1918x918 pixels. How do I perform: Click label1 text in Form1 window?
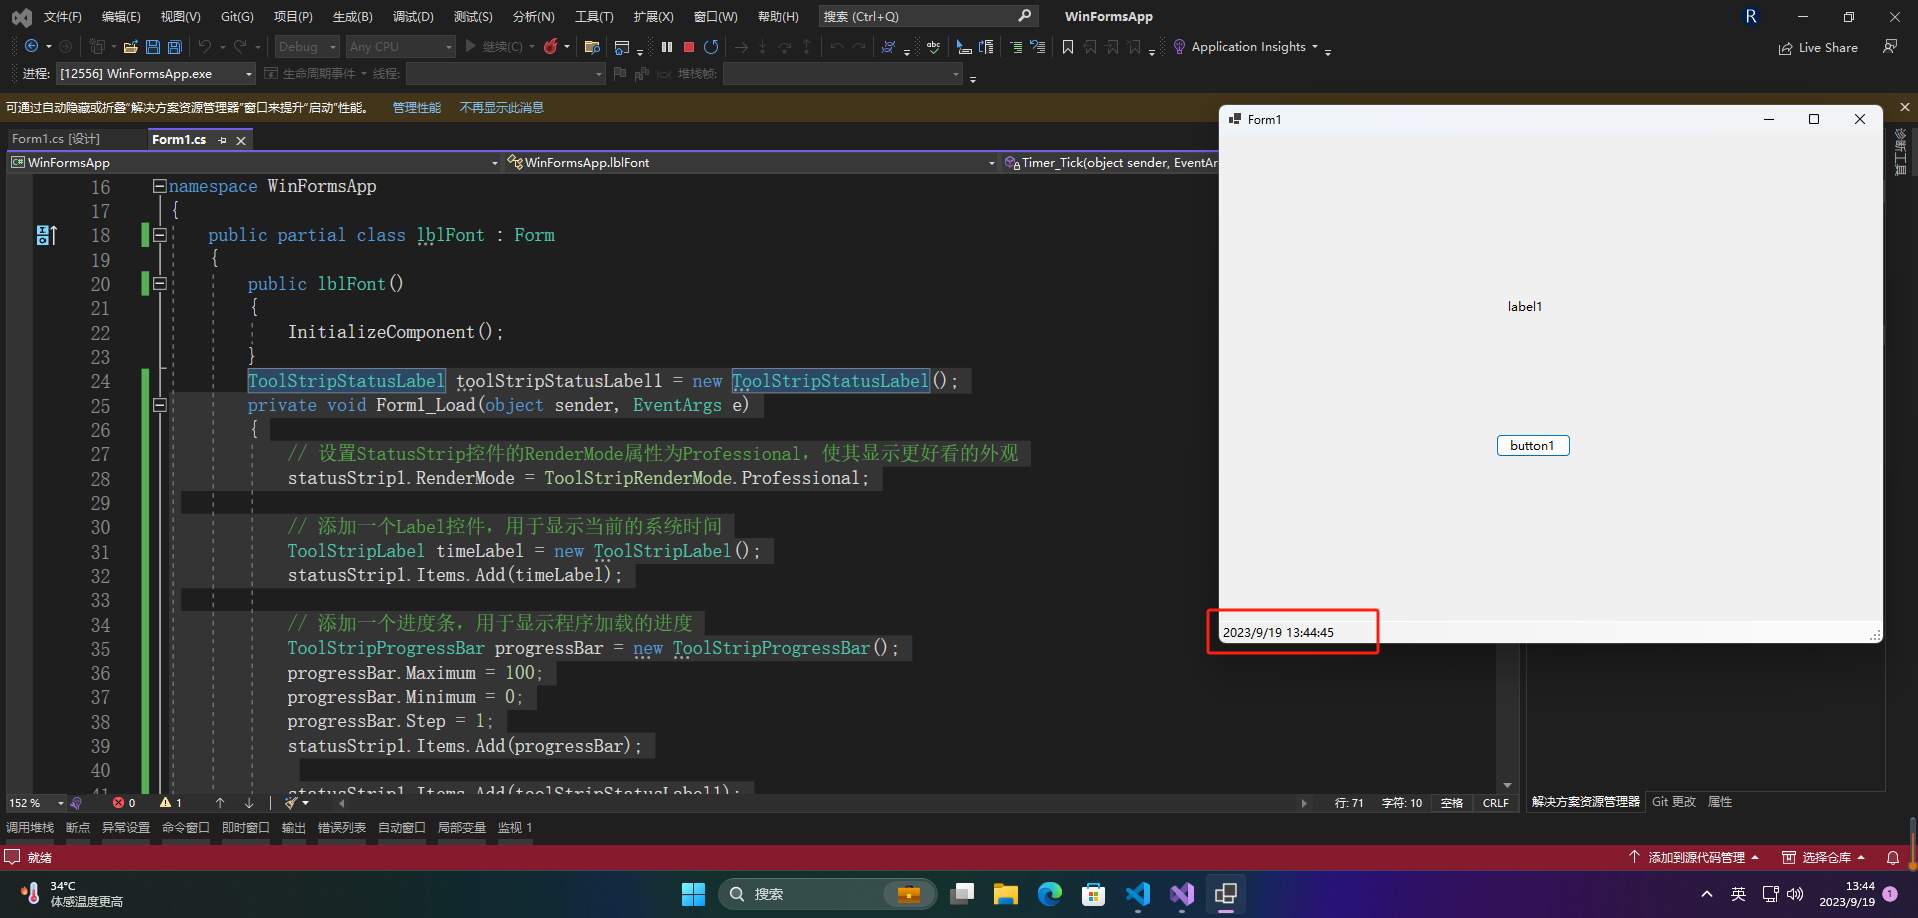(1525, 307)
